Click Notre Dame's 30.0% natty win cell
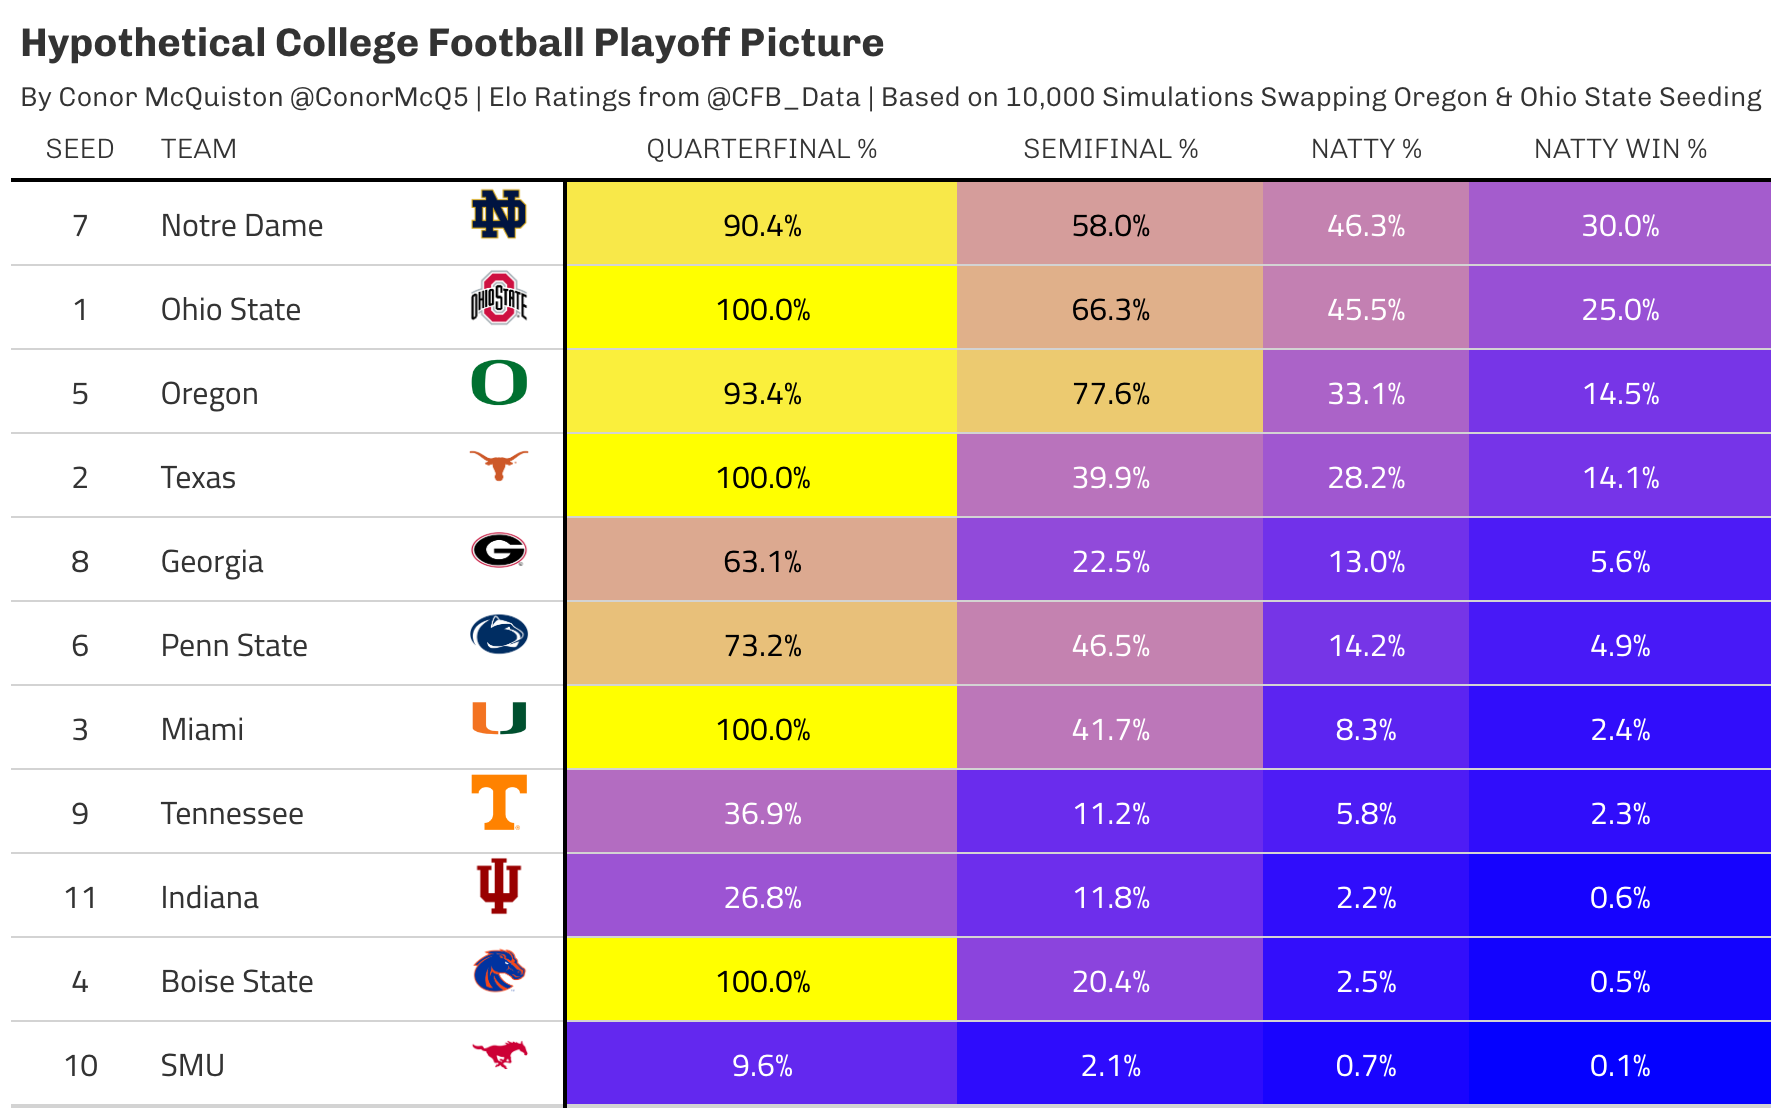1780x1116 pixels. tap(1620, 225)
